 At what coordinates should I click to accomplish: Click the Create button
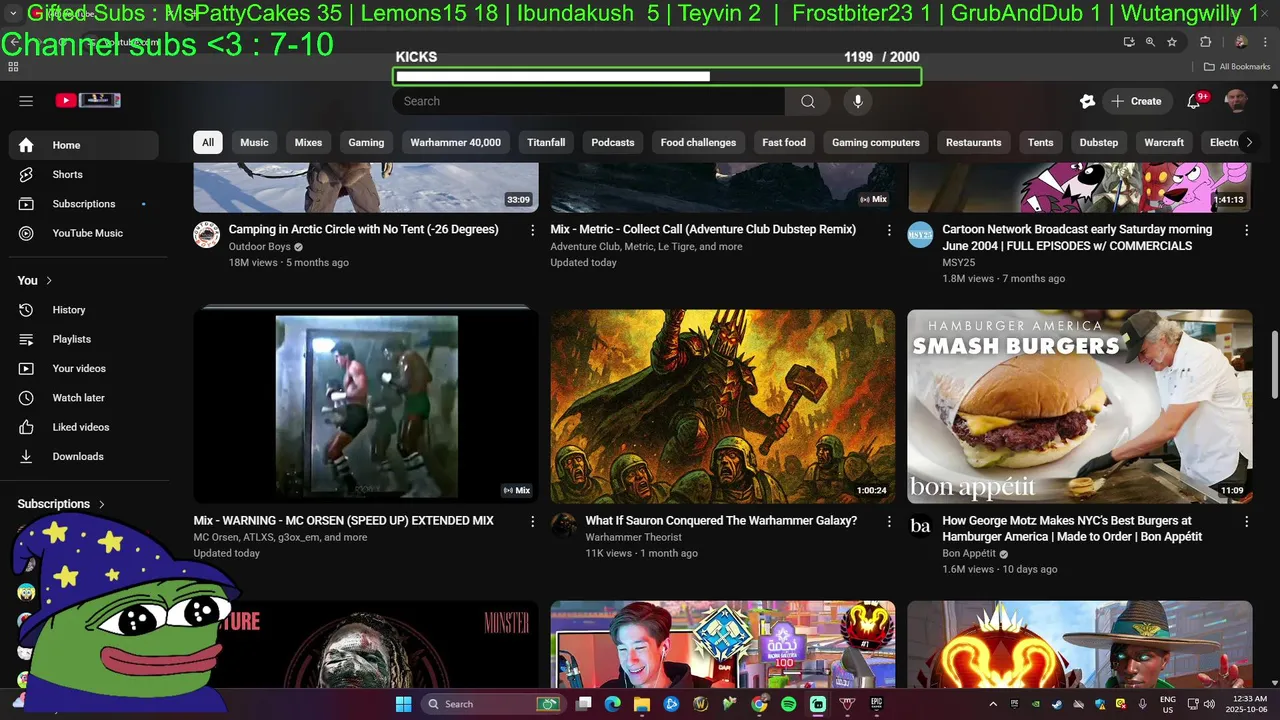(x=1136, y=101)
